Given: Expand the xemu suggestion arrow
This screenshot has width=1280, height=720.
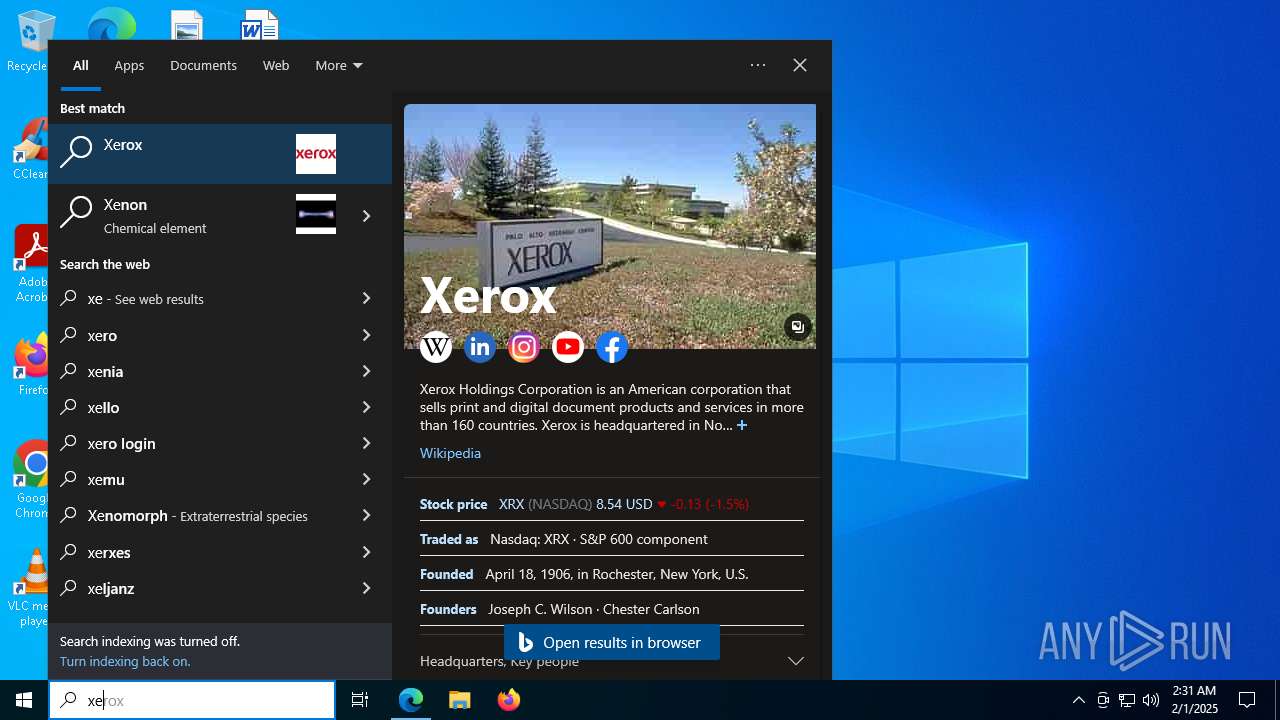Looking at the screenshot, I should click(x=367, y=479).
